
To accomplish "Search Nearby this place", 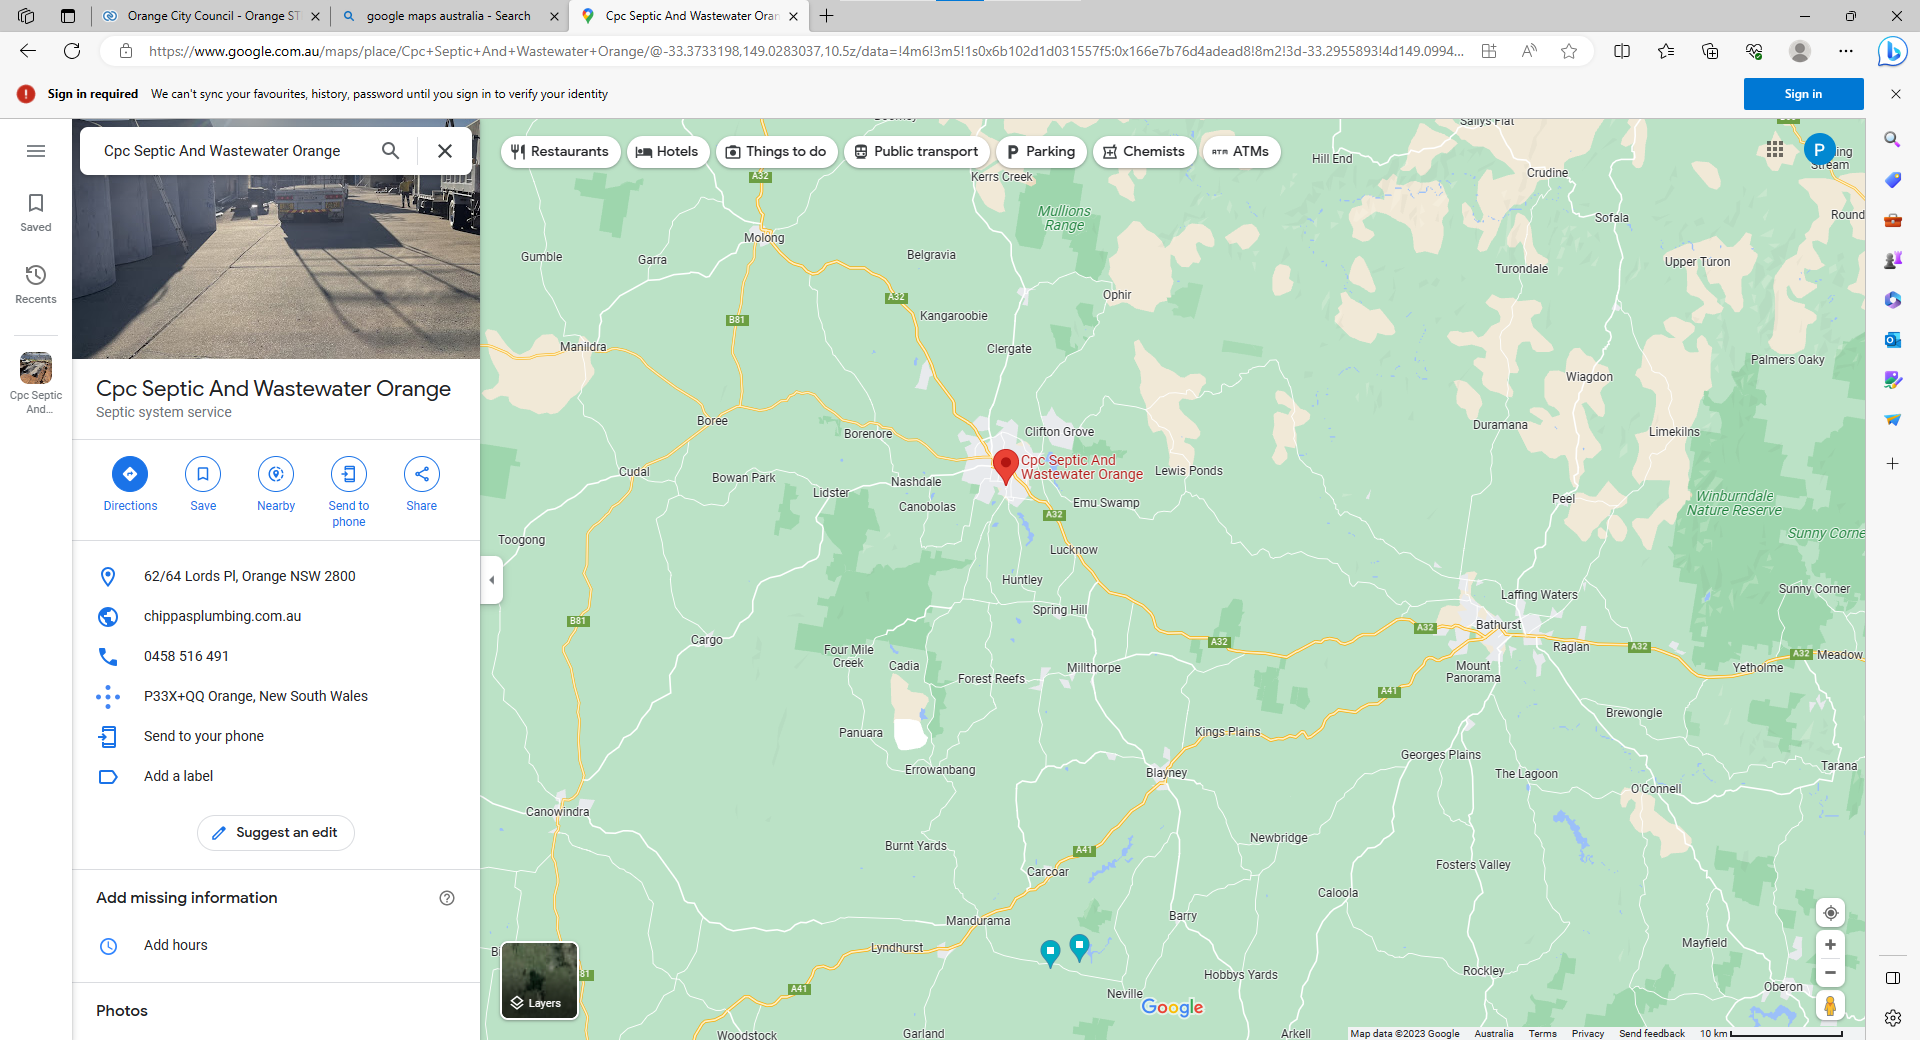I will [x=276, y=484].
